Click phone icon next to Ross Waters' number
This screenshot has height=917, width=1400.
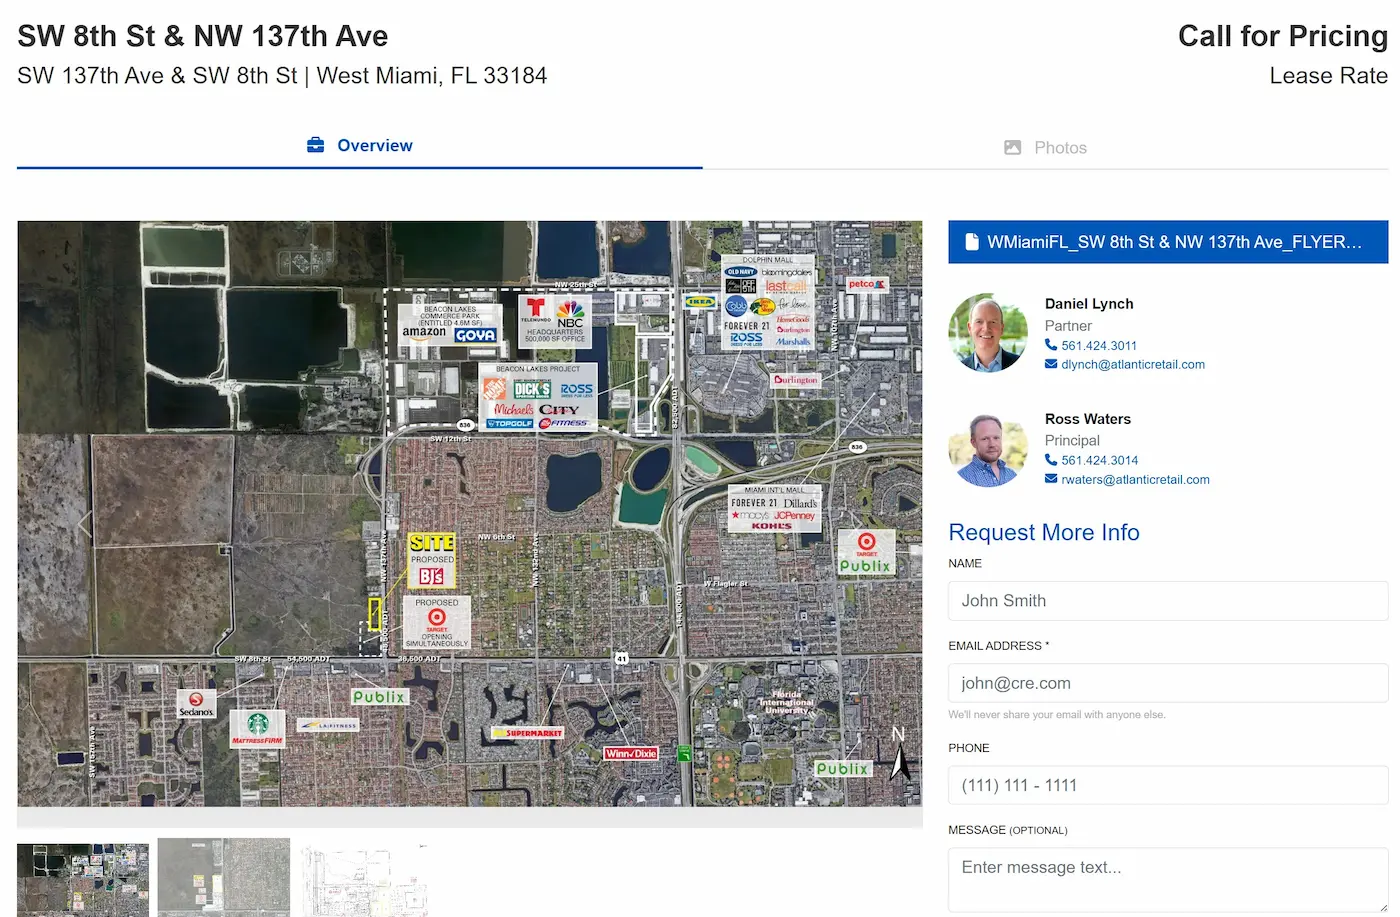(1051, 460)
